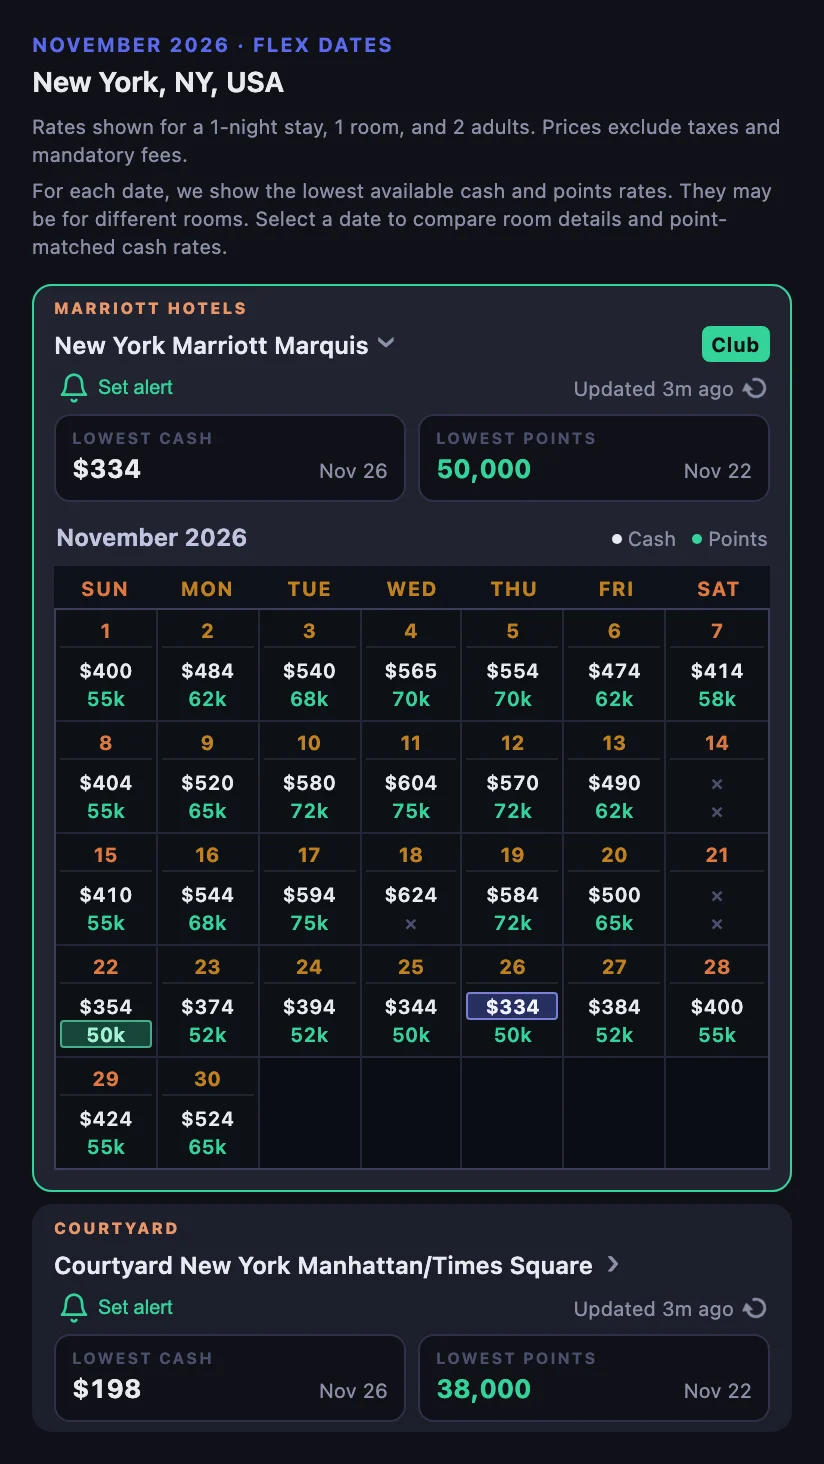Select November 1 with $400 rate

[x=106, y=665]
